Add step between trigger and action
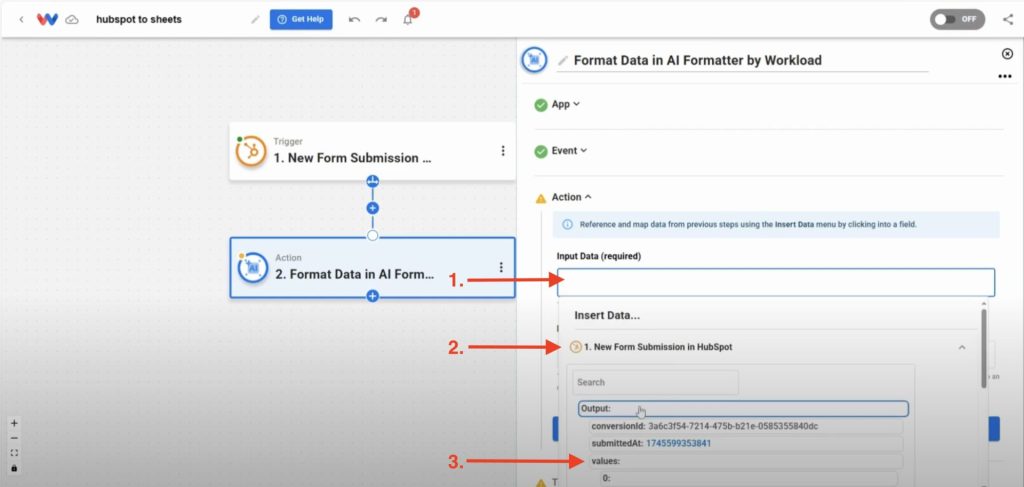The image size is (1024, 487). (372, 208)
